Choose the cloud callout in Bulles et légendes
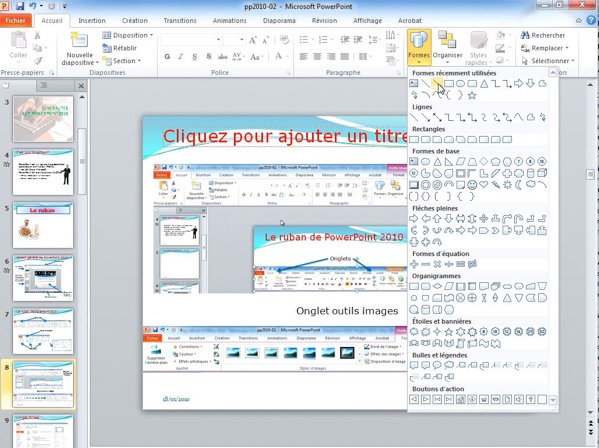This screenshot has width=599, height=448. [x=449, y=366]
